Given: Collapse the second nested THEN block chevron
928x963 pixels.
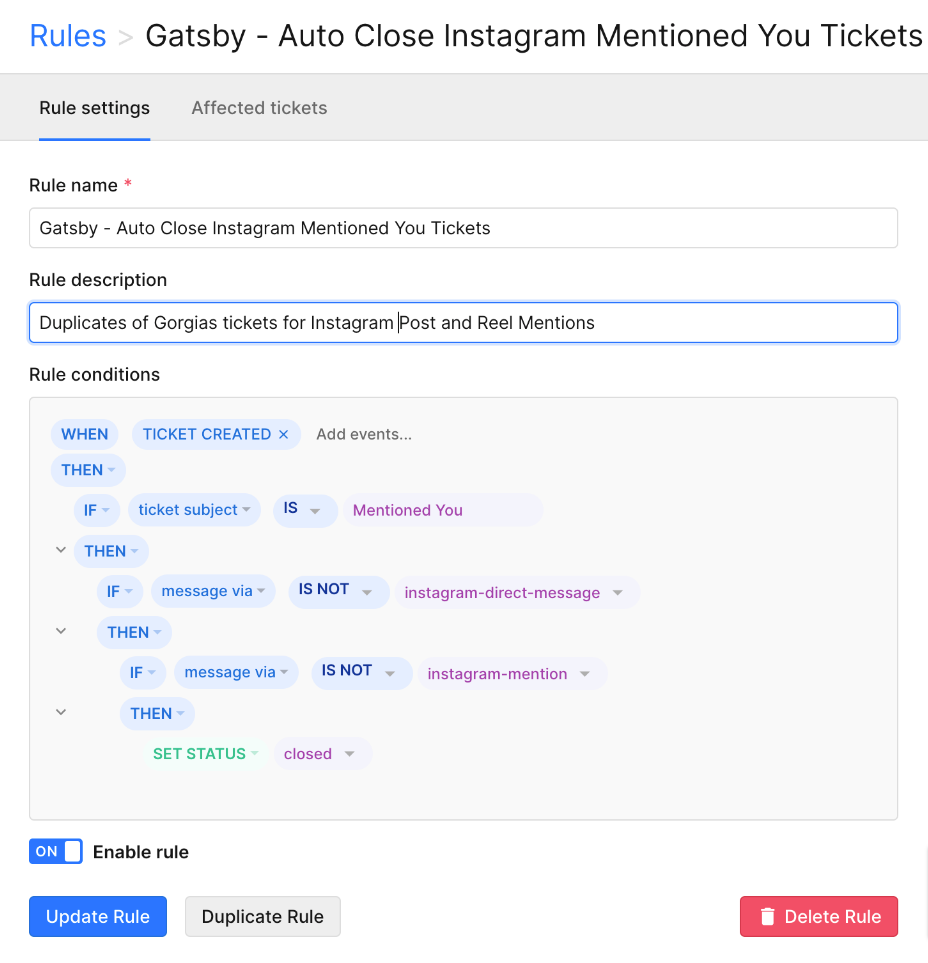Looking at the screenshot, I should tap(61, 631).
